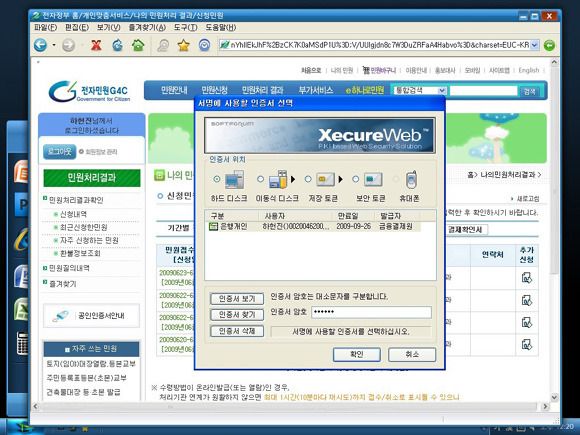Select security token certificate location icon
Image resolution: width=580 pixels, height=435 pixels.
373,180
